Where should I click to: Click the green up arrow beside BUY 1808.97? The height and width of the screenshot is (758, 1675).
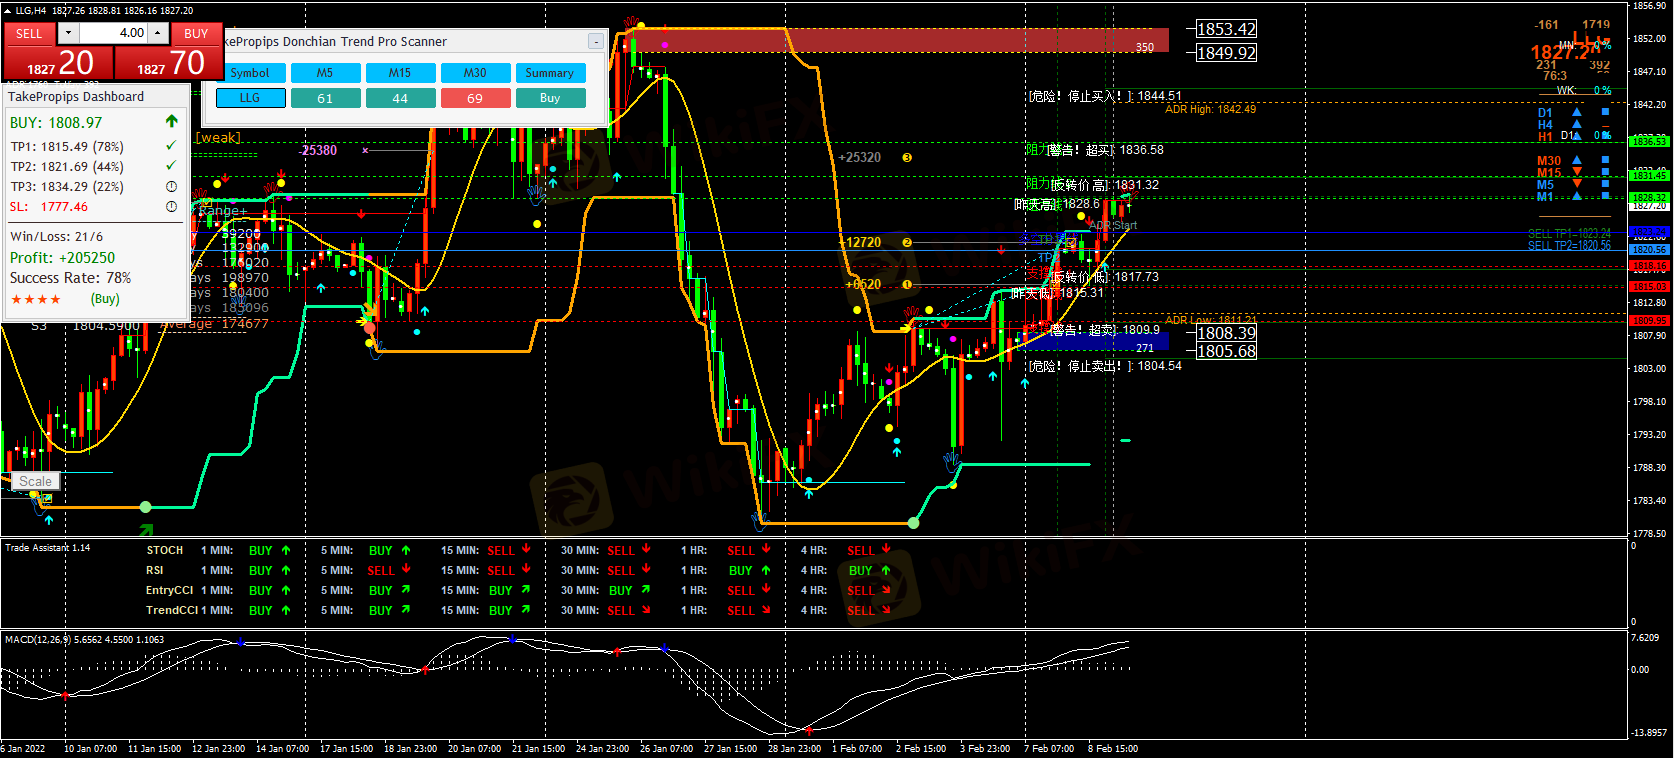pos(172,122)
